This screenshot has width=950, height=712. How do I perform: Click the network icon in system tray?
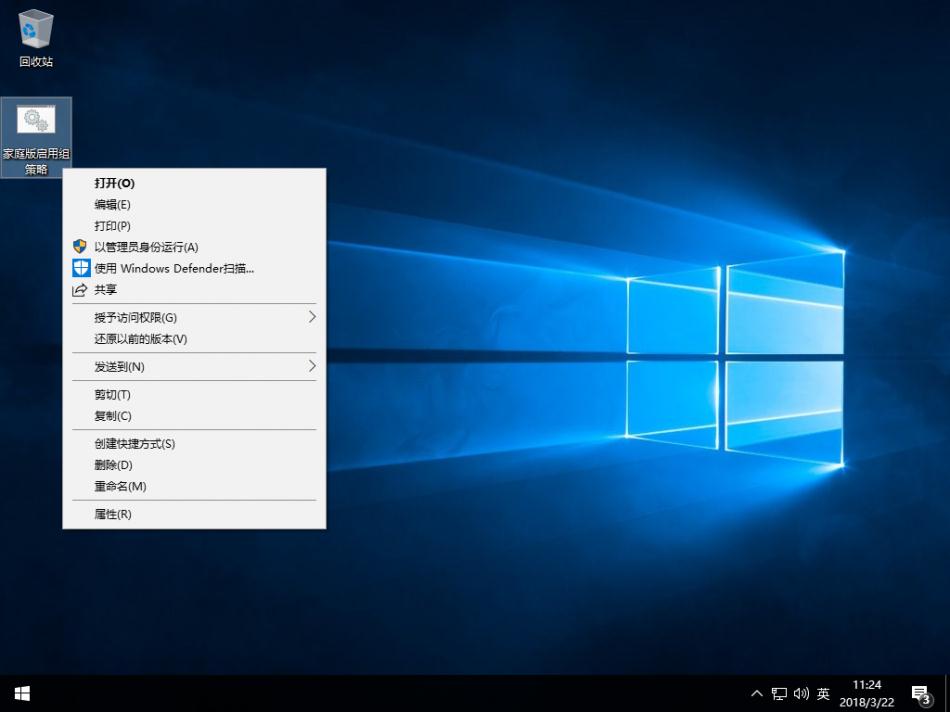pos(779,693)
